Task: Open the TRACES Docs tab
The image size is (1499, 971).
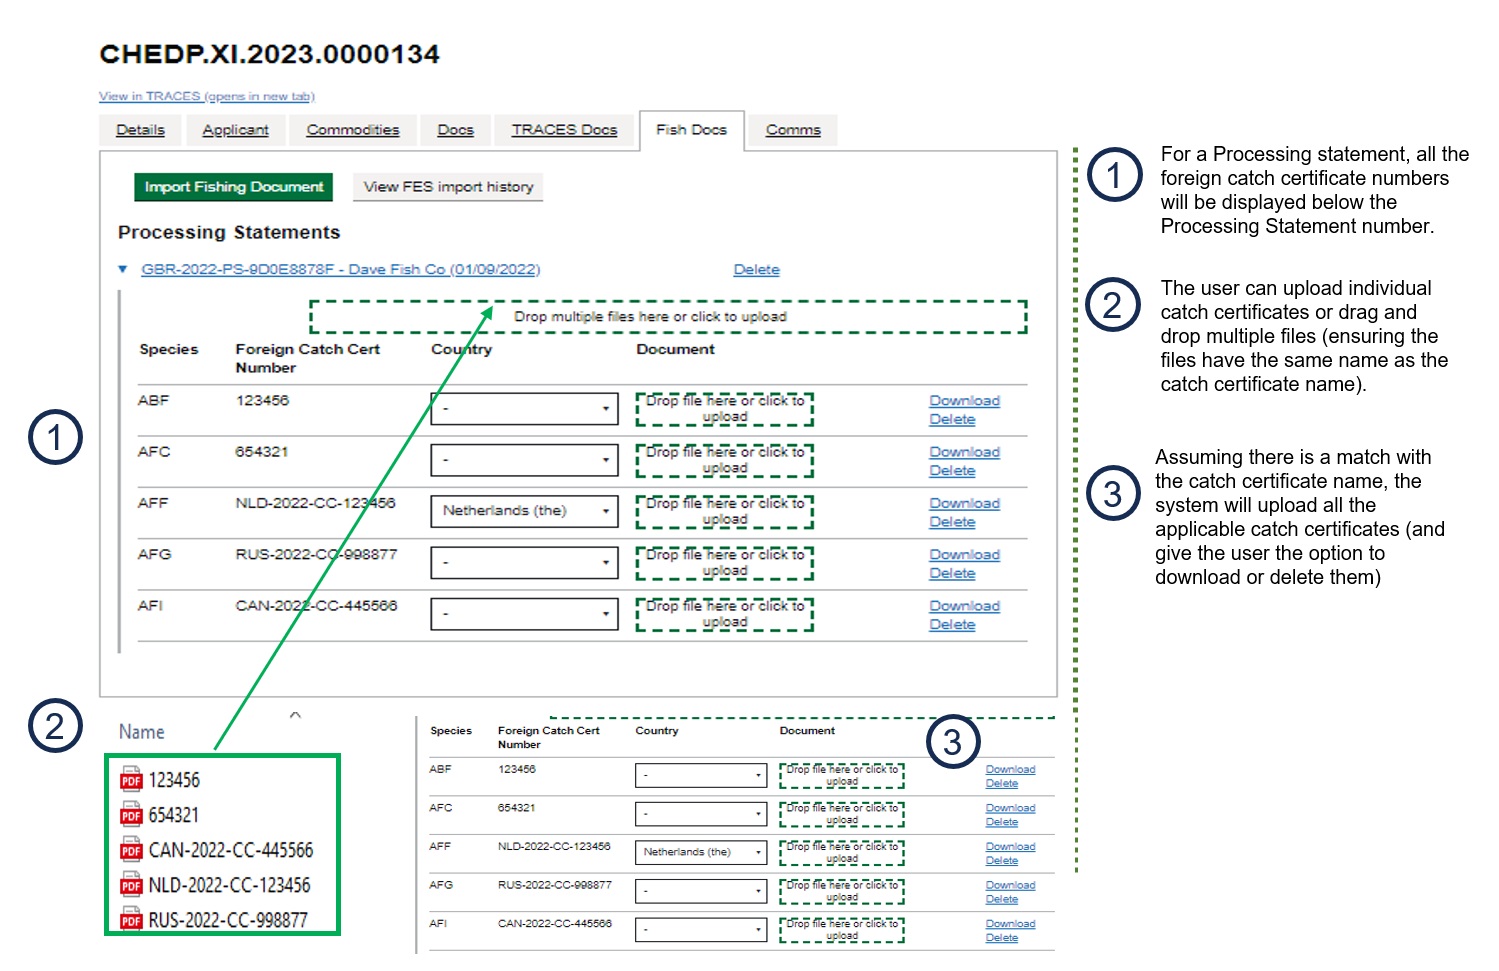Action: coord(565,130)
